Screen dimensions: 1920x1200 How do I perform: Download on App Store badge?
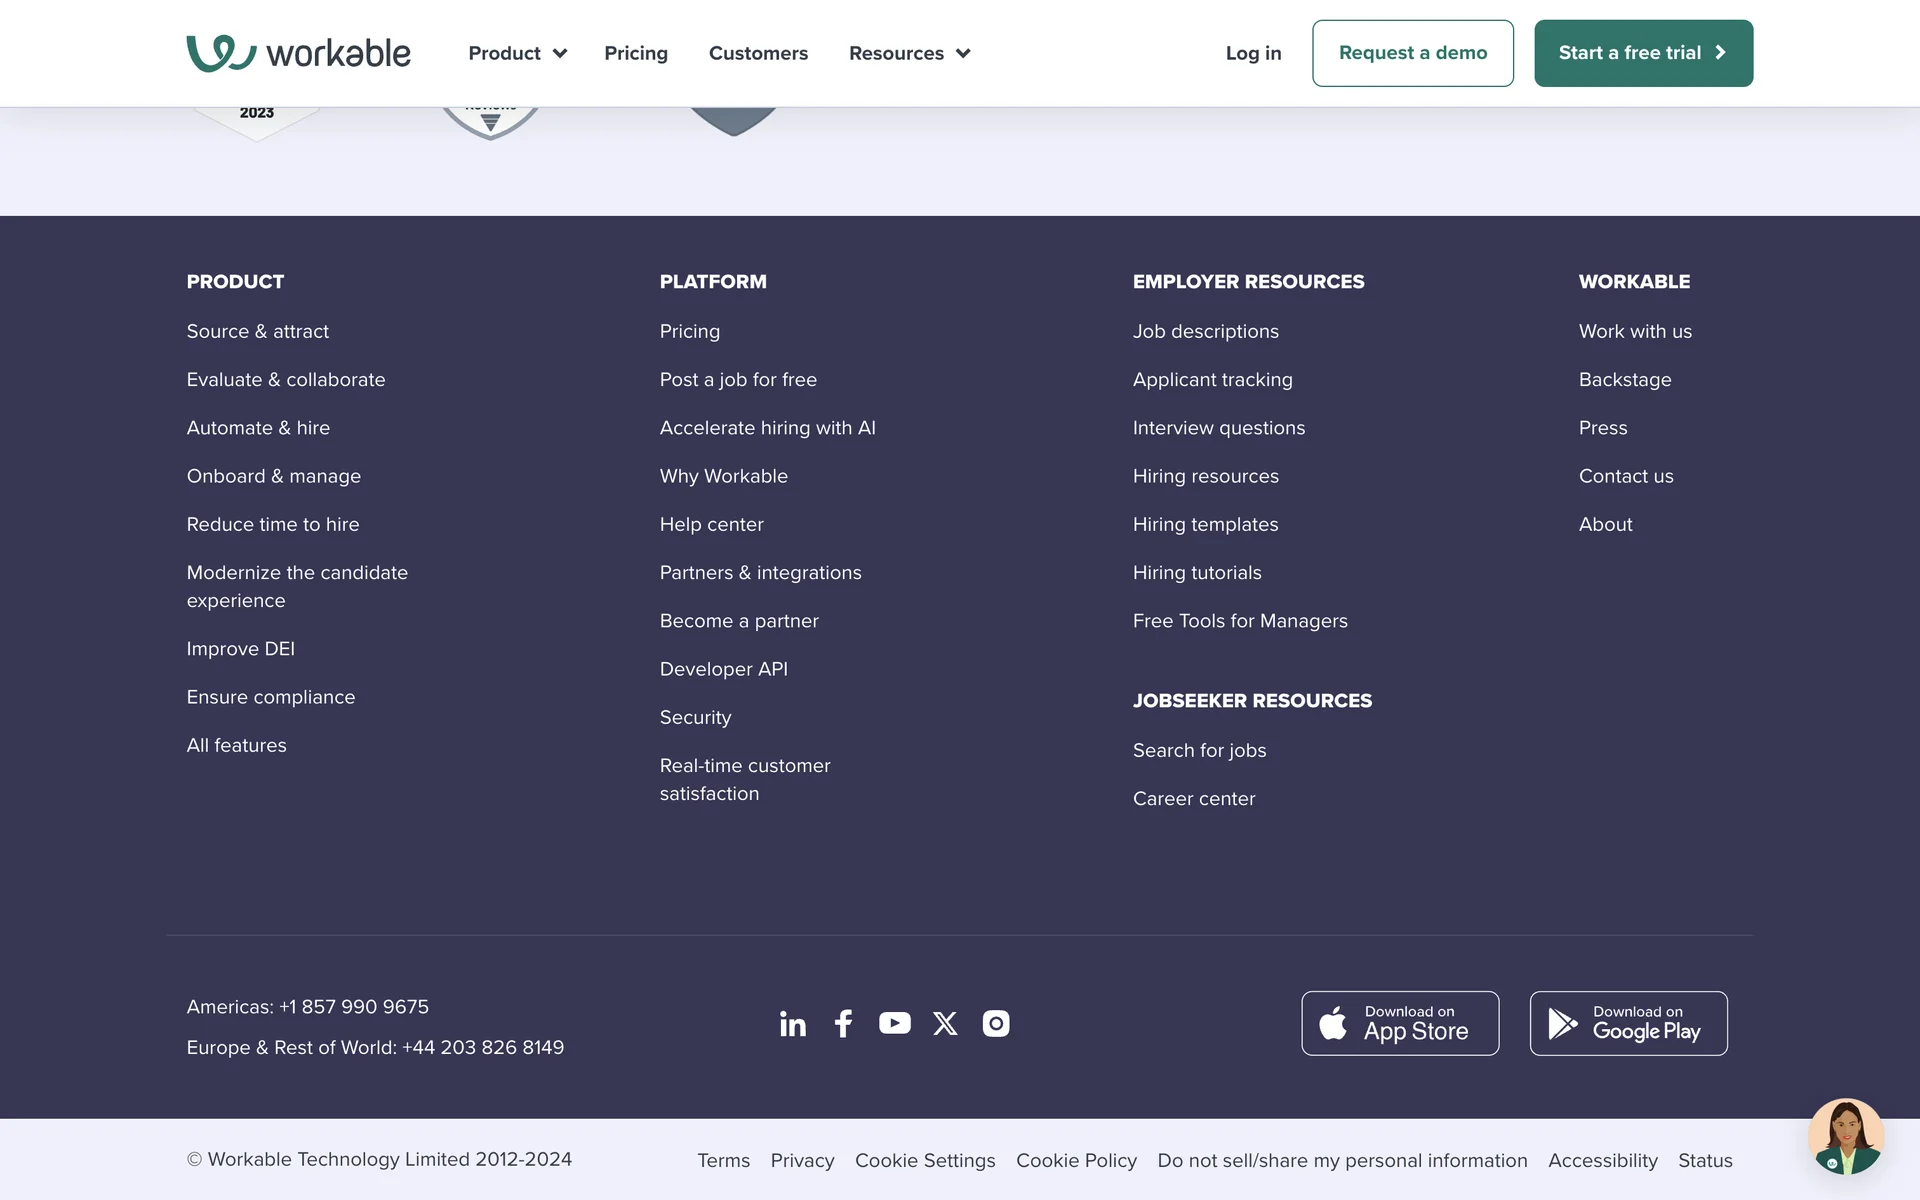click(x=1399, y=1023)
